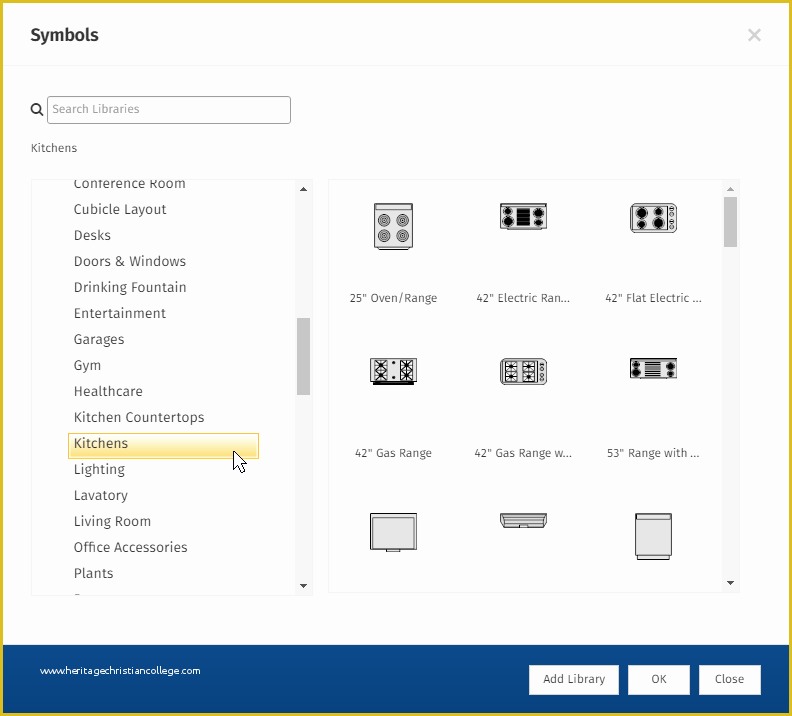Open the Doors & Windows library
Image resolution: width=792 pixels, height=716 pixels.
130,261
